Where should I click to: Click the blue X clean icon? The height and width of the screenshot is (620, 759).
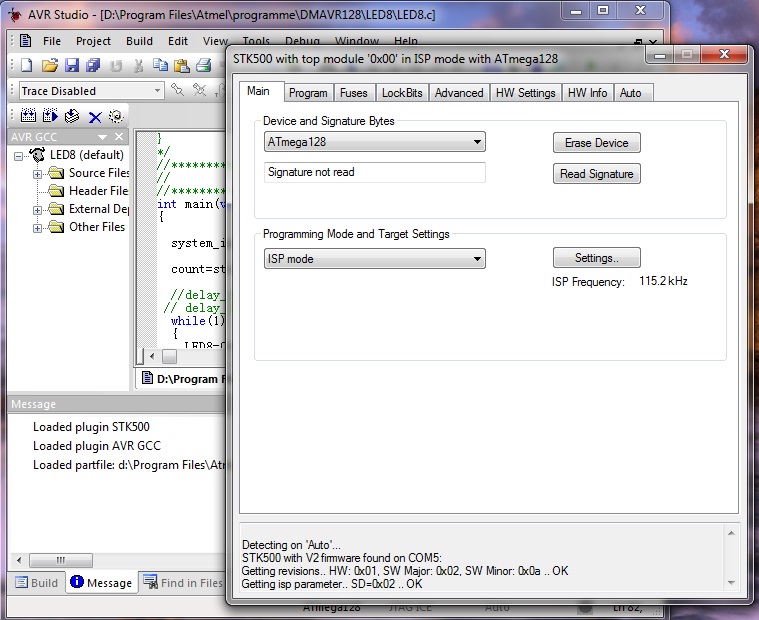point(95,117)
